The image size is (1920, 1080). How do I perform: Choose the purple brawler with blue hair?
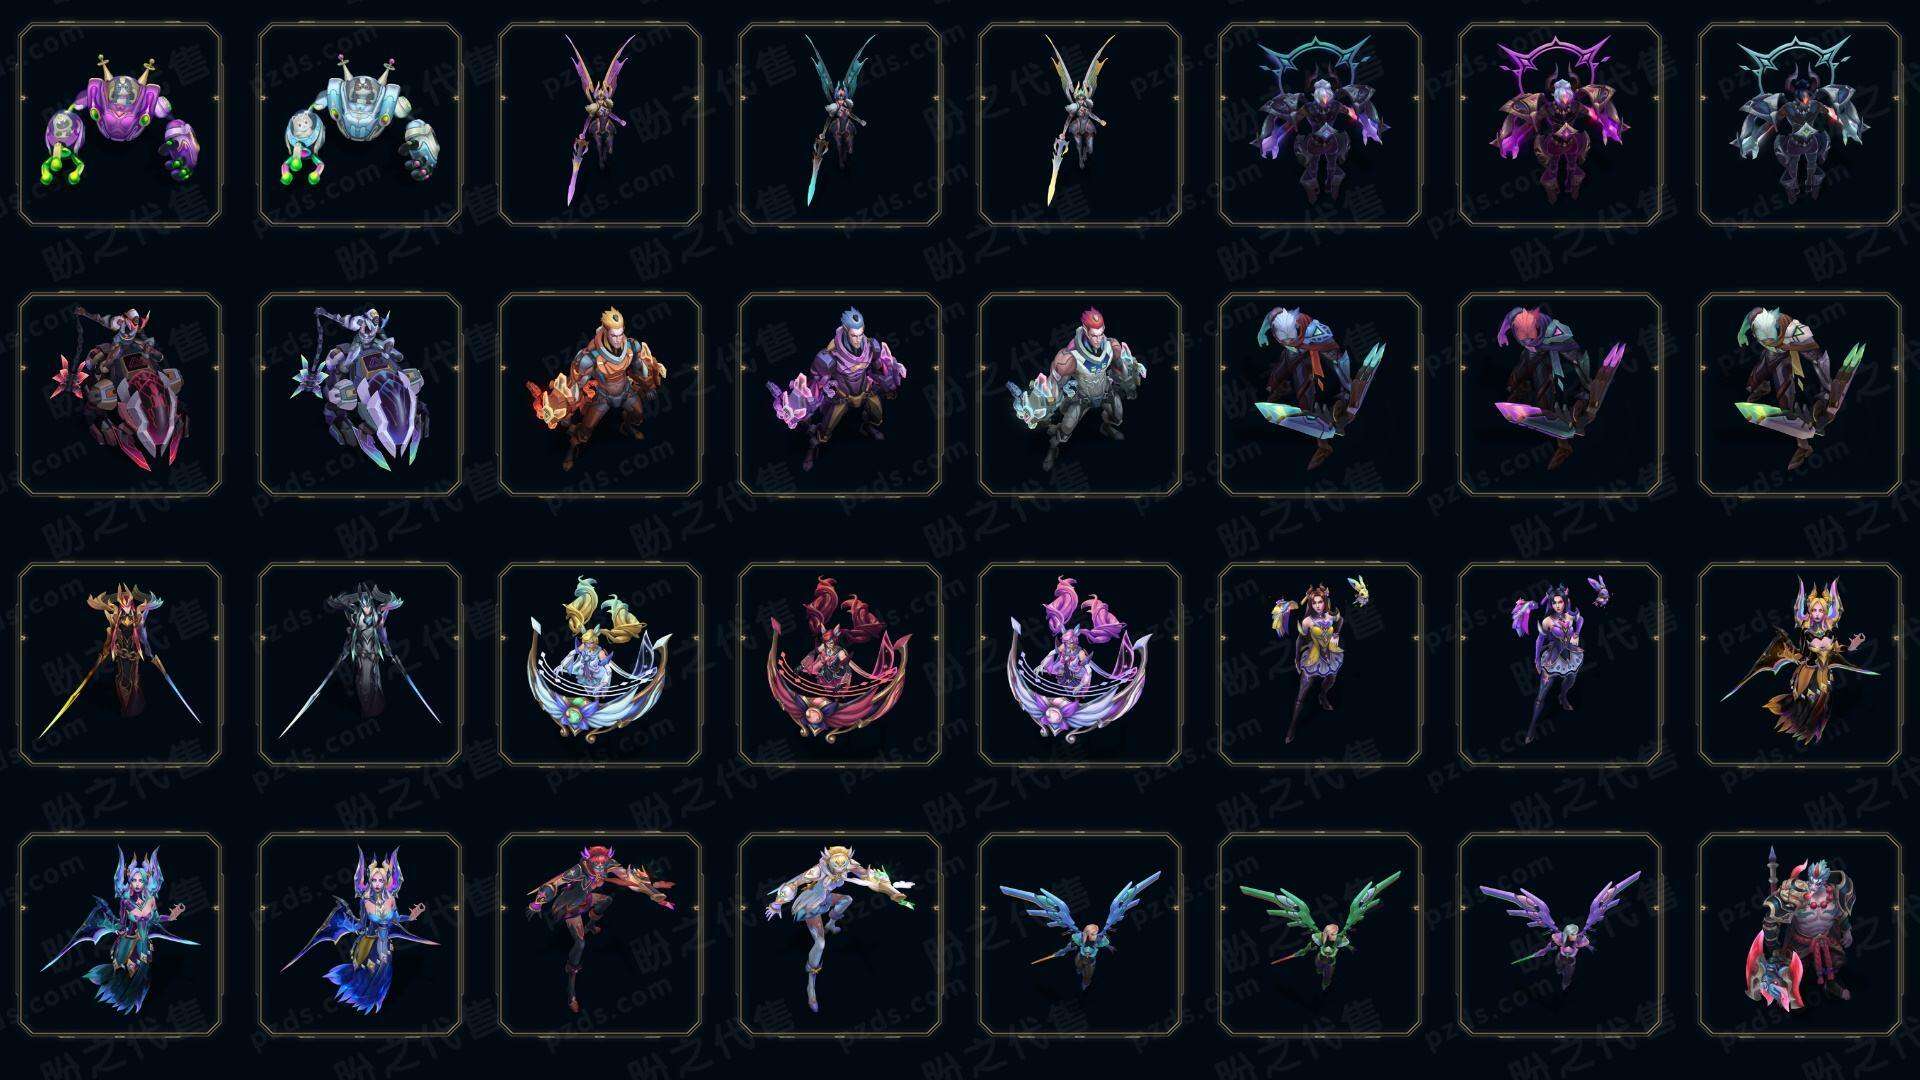pos(840,394)
